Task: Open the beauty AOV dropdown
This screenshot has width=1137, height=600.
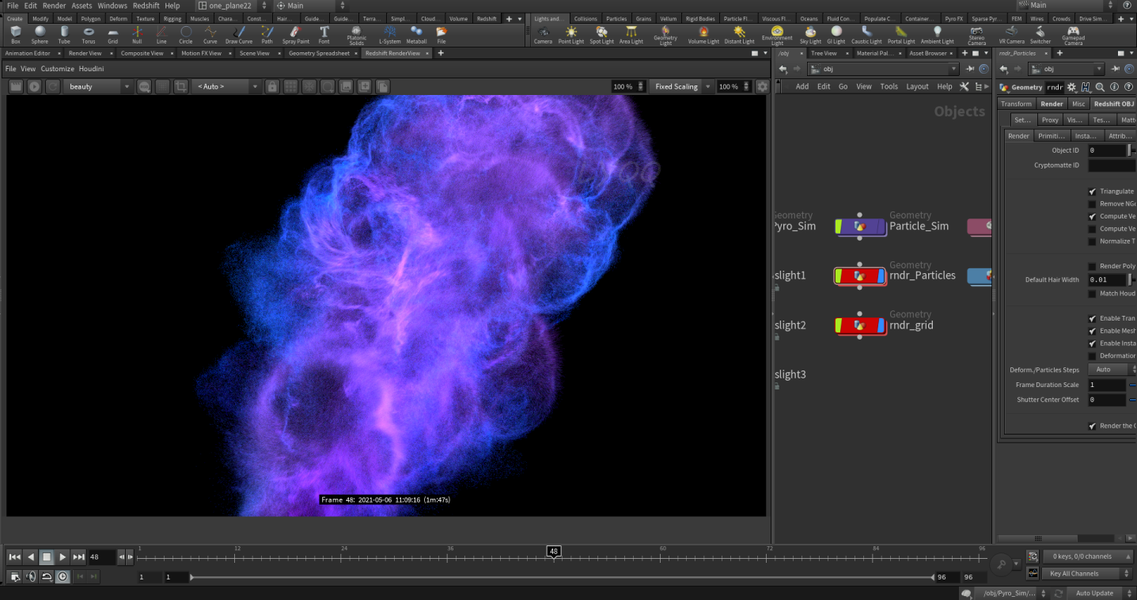Action: (98, 86)
